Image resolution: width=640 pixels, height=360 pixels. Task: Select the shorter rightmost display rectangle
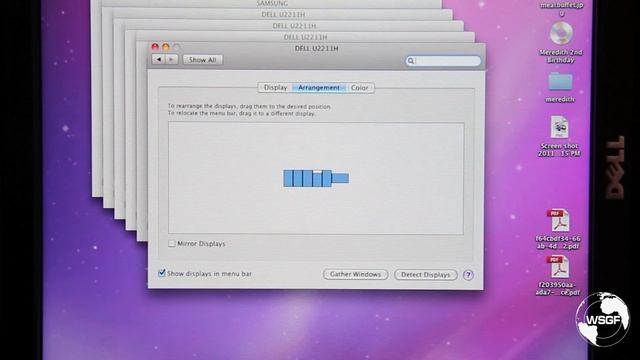tap(340, 178)
